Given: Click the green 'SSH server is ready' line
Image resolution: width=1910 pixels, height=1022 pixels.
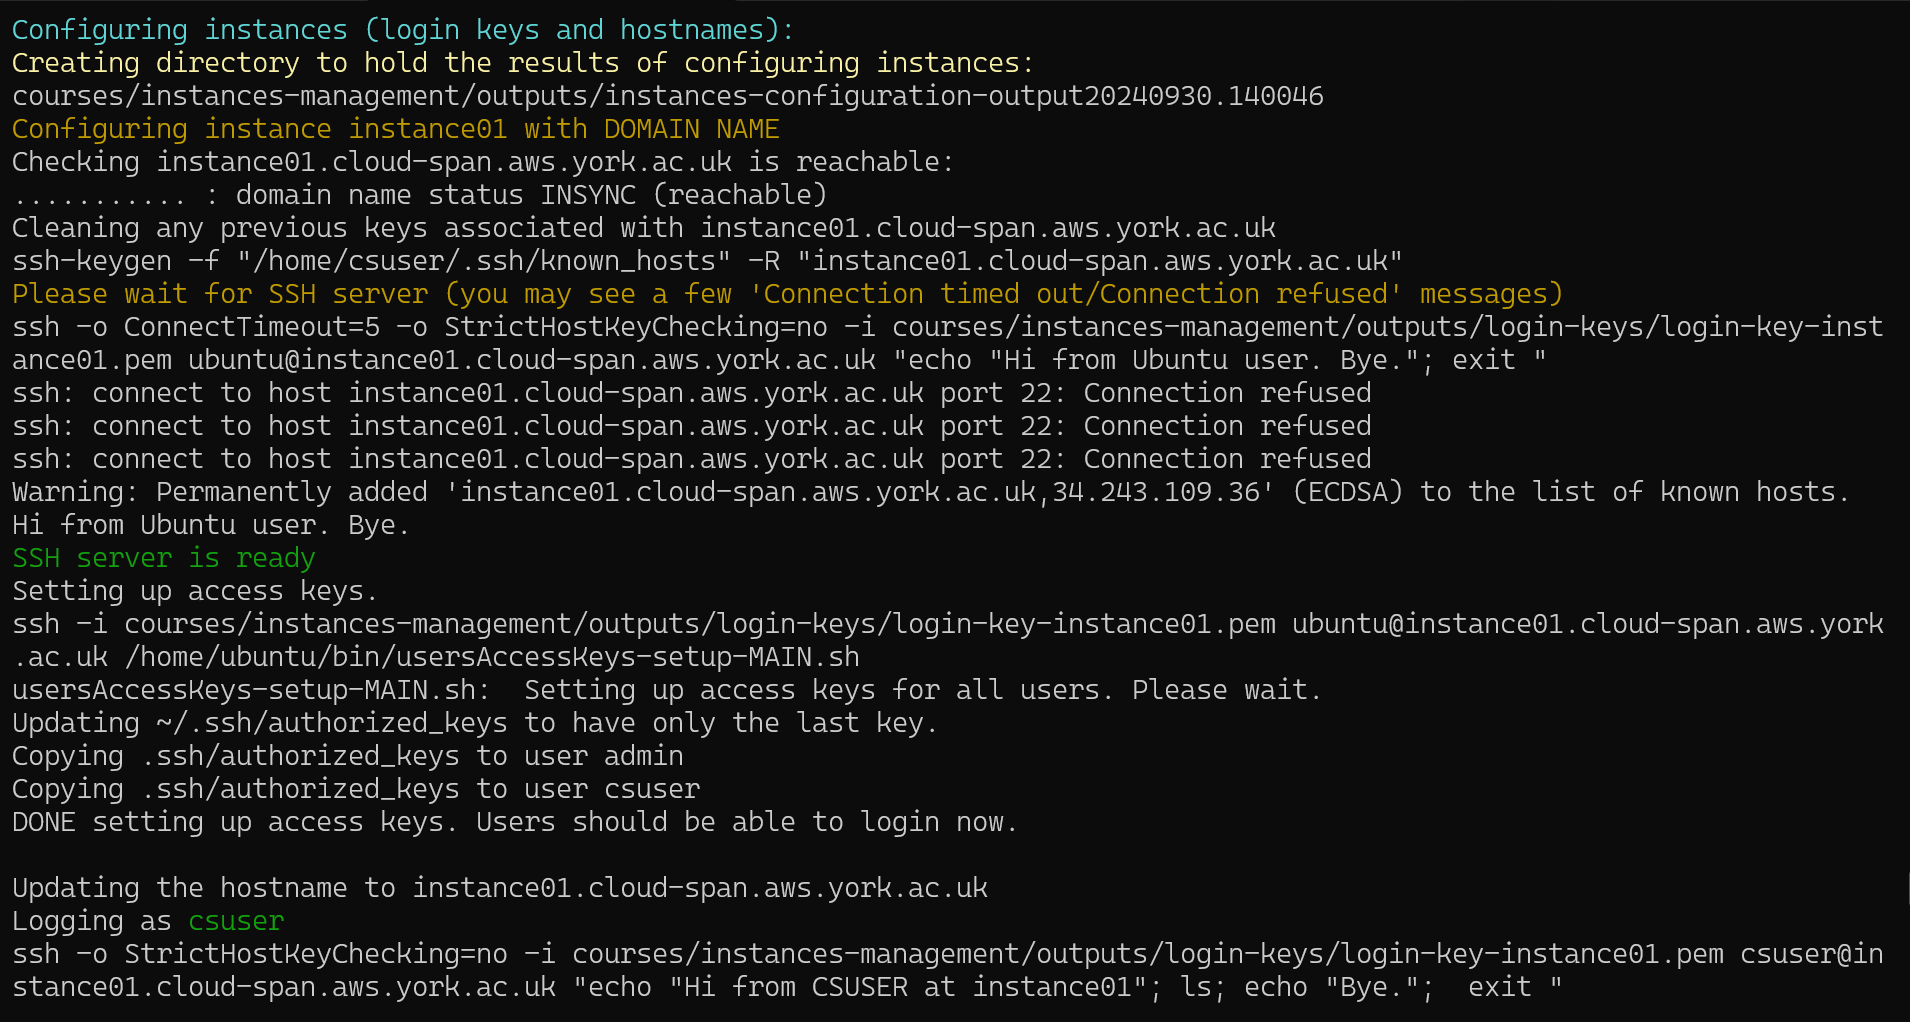Looking at the screenshot, I should coord(163,558).
